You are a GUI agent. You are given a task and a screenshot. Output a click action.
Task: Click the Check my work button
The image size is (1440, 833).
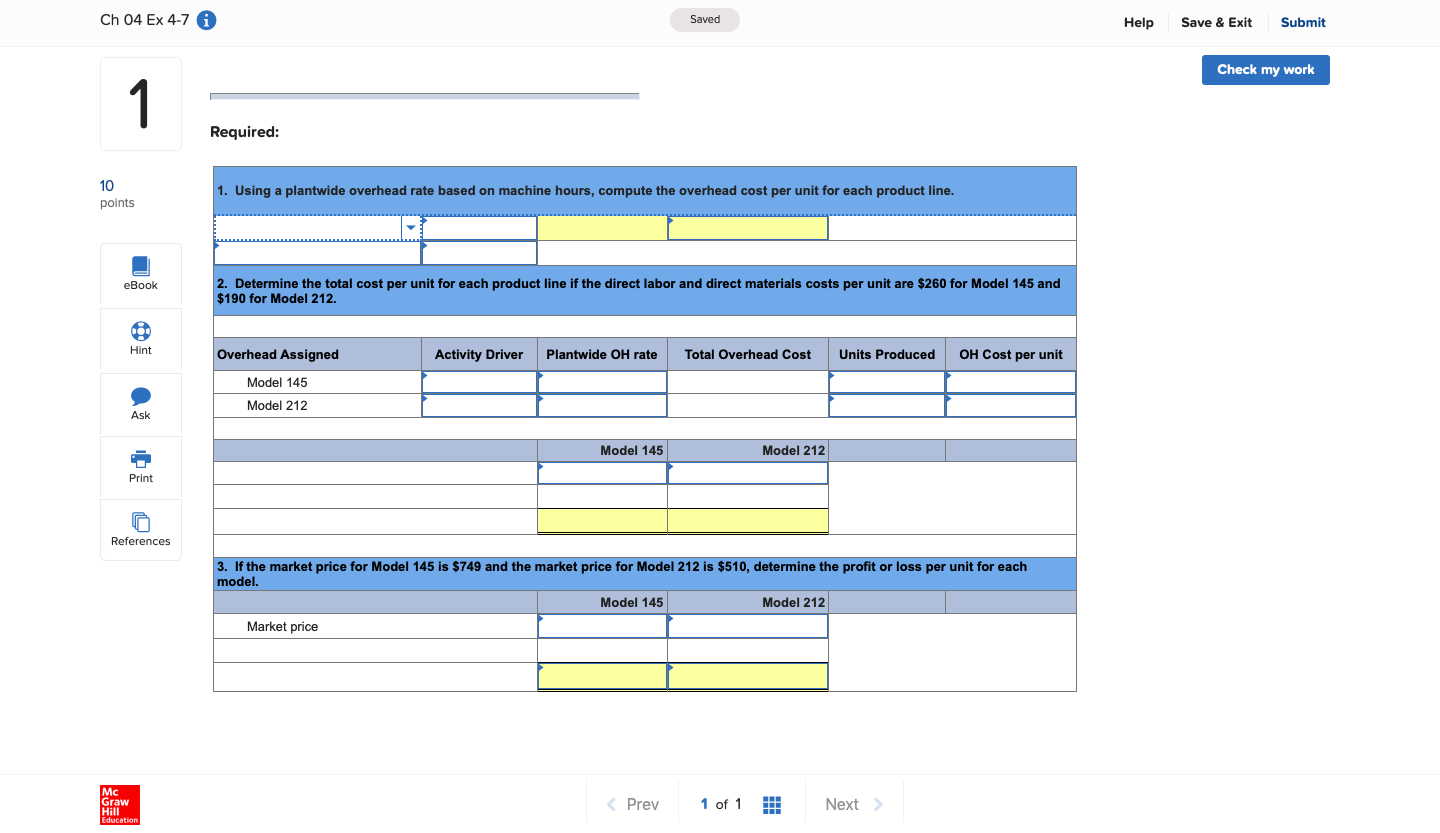point(1265,69)
